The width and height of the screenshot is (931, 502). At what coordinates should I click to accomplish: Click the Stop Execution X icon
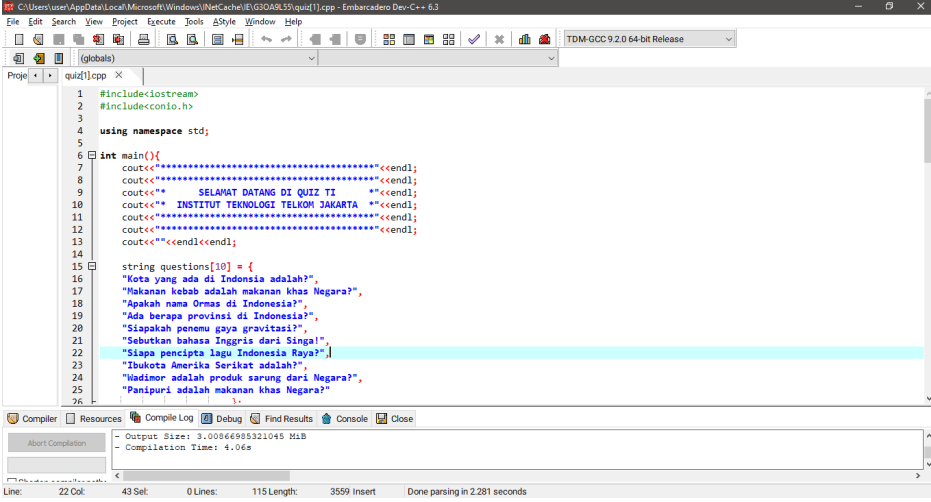click(499, 39)
